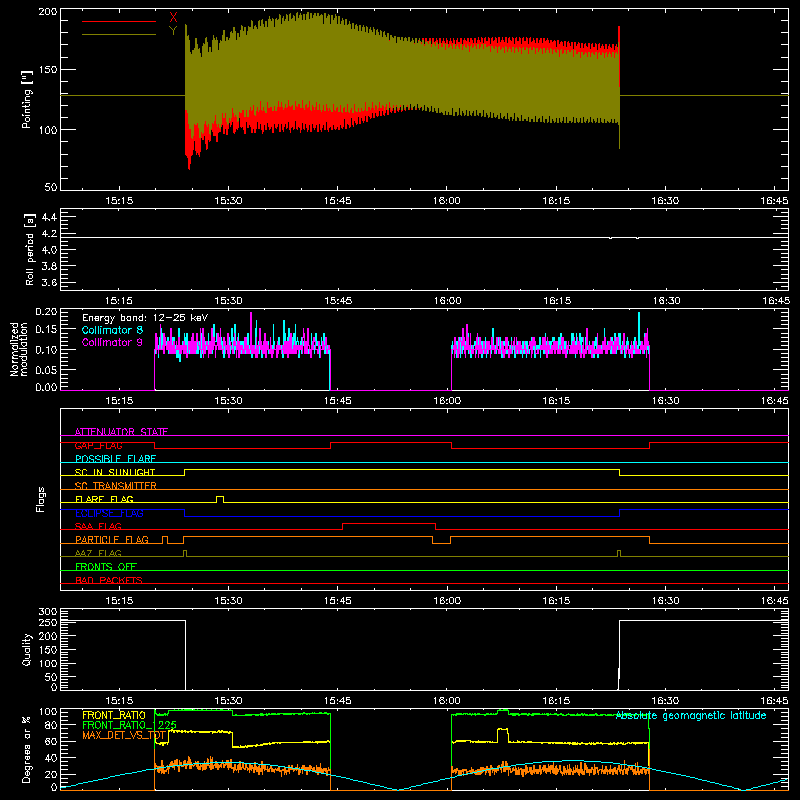Select the GAP_FLAG label

click(98, 445)
